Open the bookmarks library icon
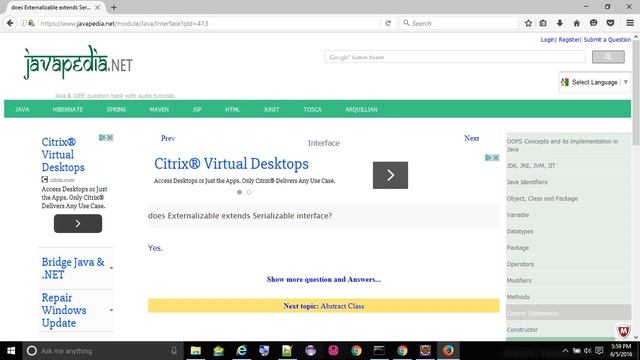 [543, 23]
